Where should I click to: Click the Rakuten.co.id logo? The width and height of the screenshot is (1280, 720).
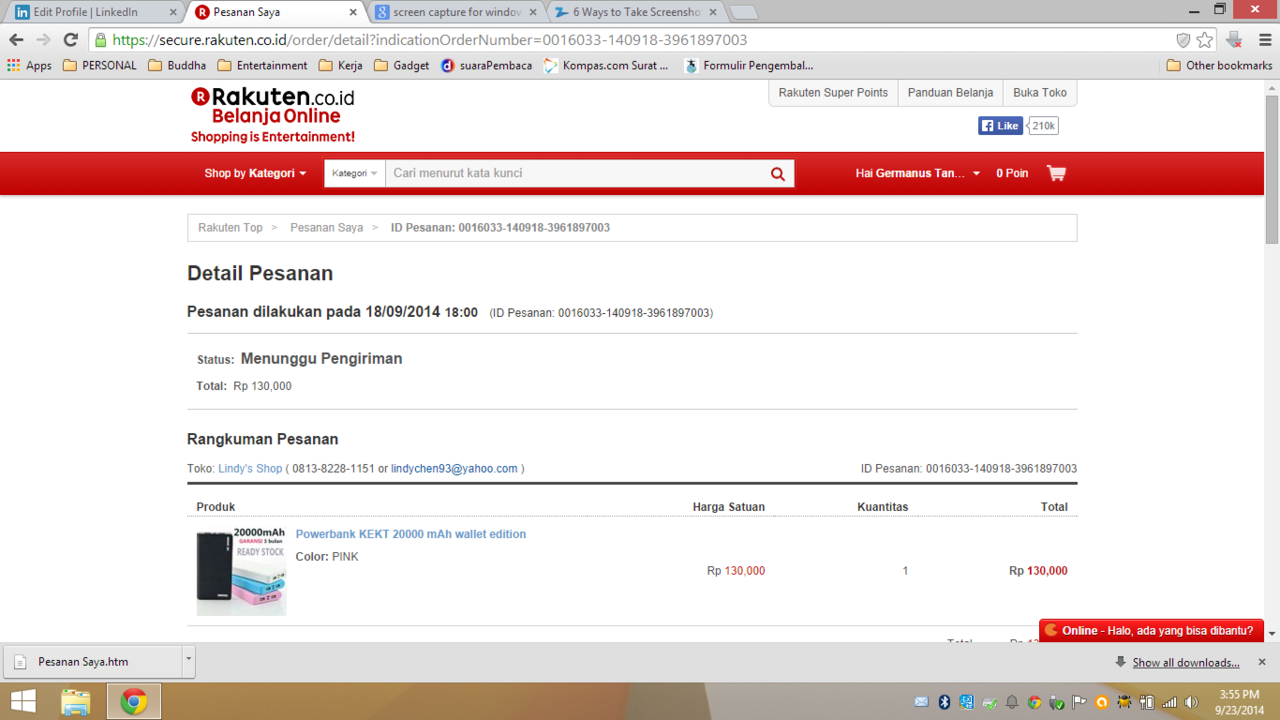coord(272,115)
